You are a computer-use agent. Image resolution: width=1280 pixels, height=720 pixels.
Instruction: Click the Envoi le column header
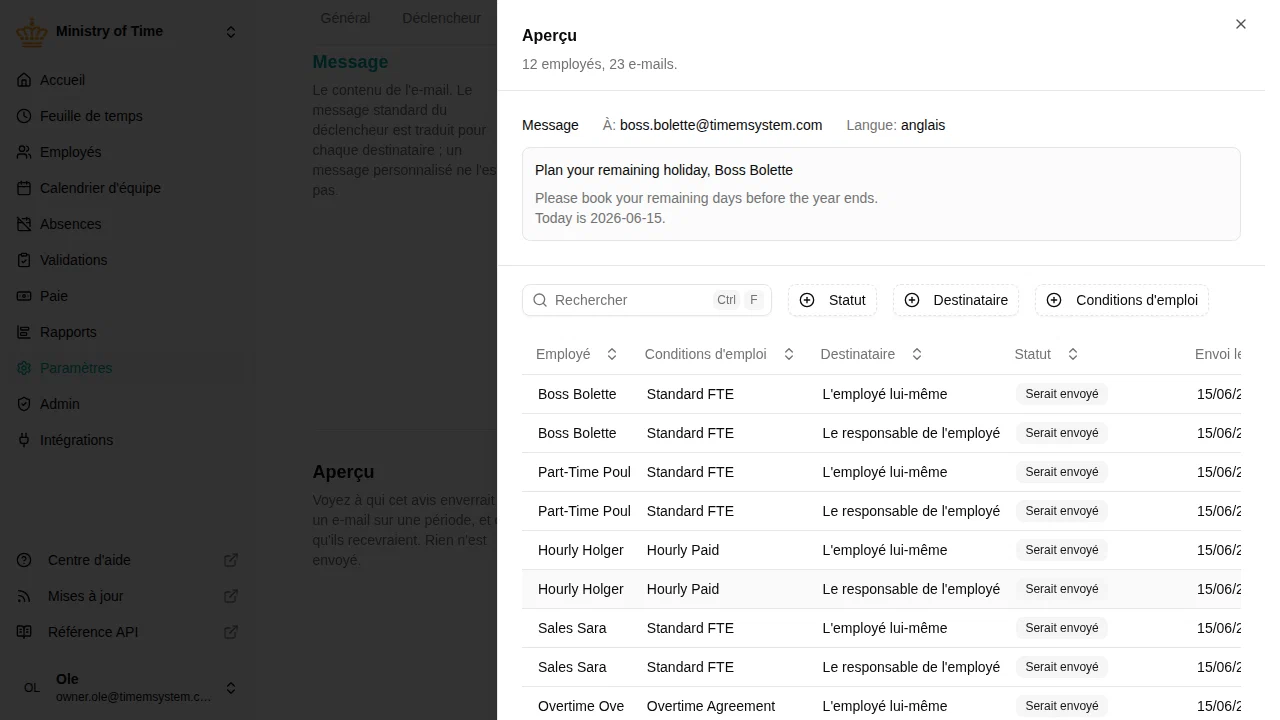tap(1218, 354)
